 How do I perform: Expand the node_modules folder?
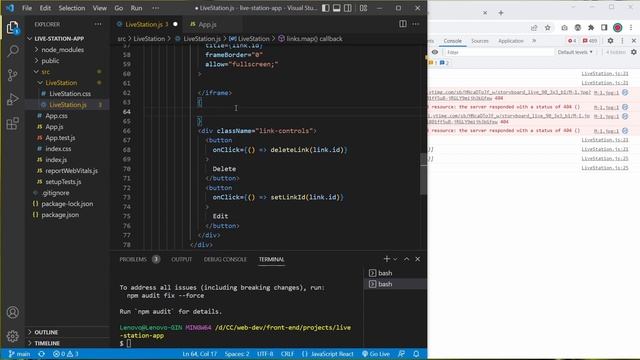62,50
